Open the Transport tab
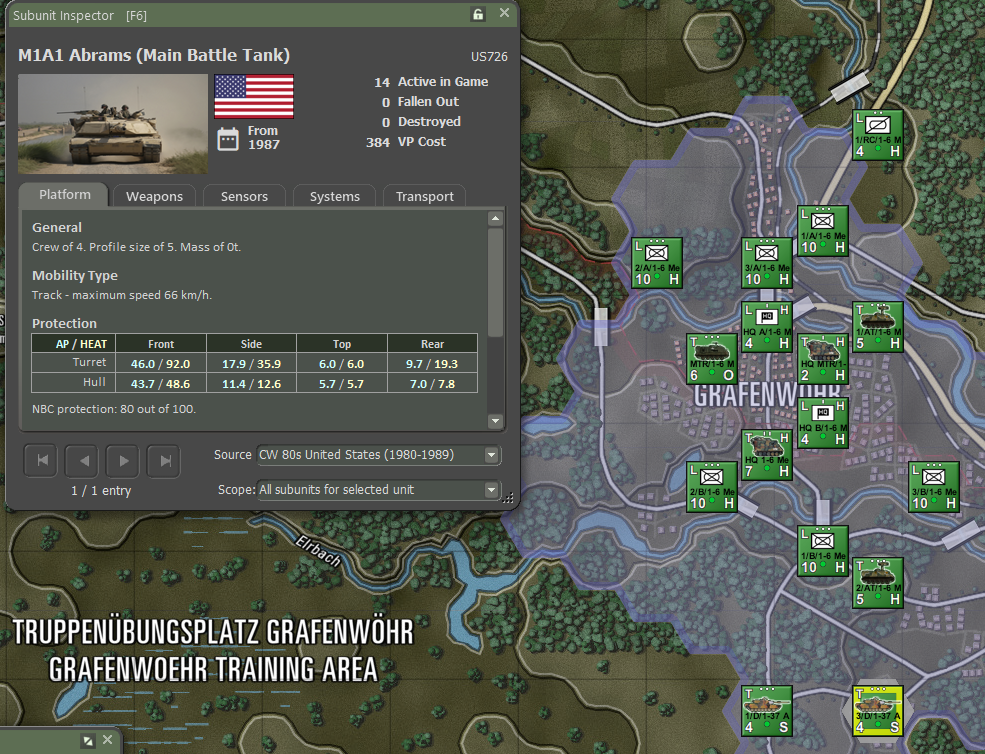Viewport: 985px width, 754px height. [x=425, y=197]
